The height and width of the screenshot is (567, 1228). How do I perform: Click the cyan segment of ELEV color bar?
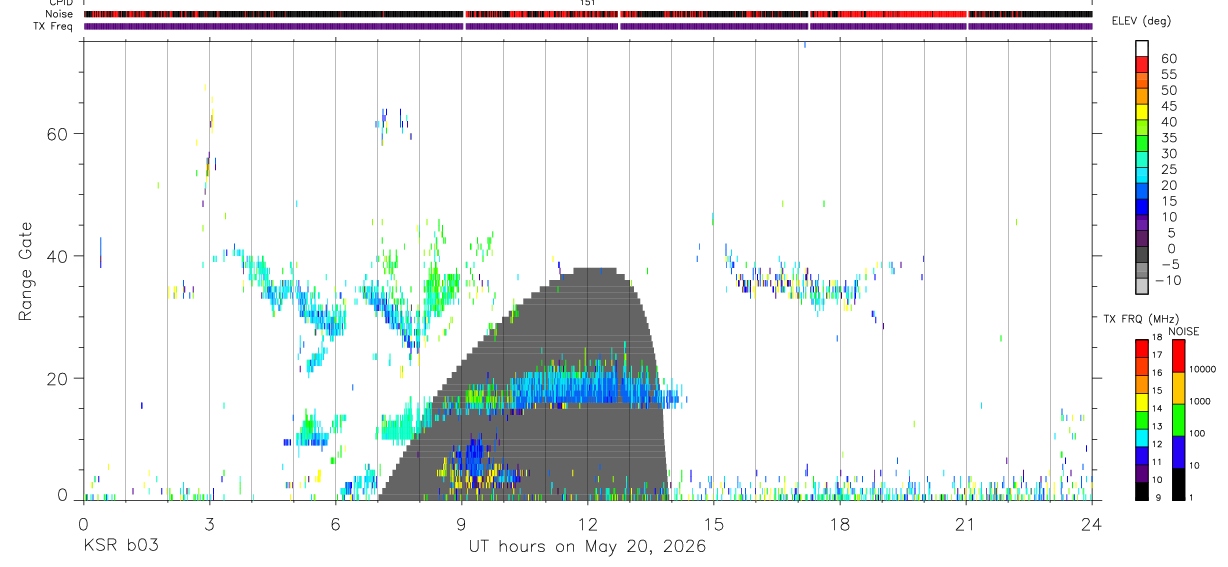[x=1141, y=175]
